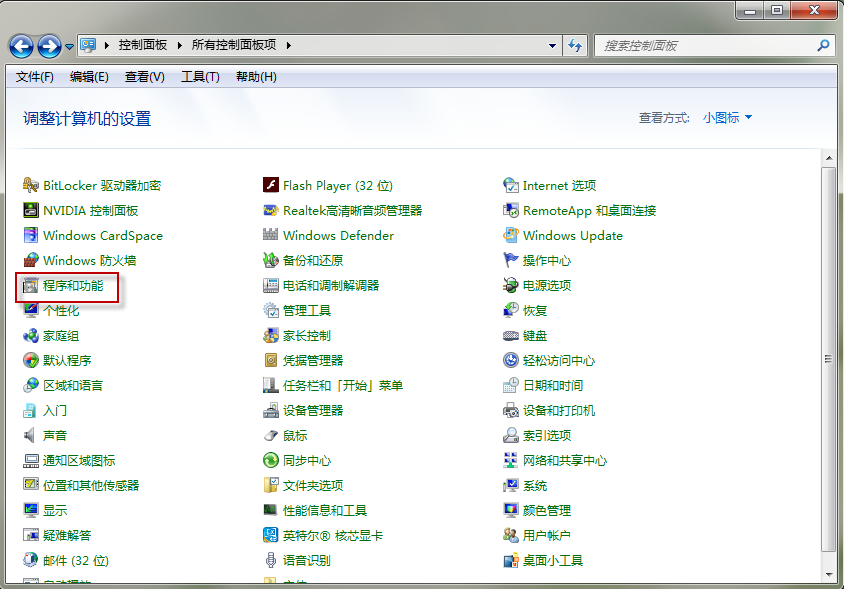
Task: Click the 鼠标 mouse icon
Action: [x=271, y=436]
